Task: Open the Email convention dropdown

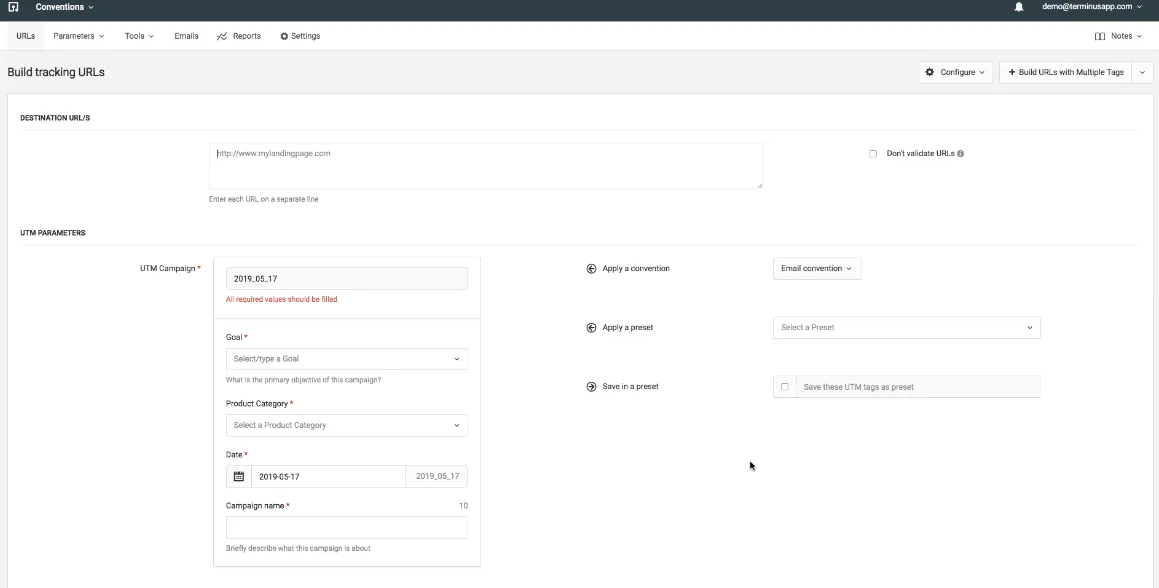Action: (x=816, y=268)
